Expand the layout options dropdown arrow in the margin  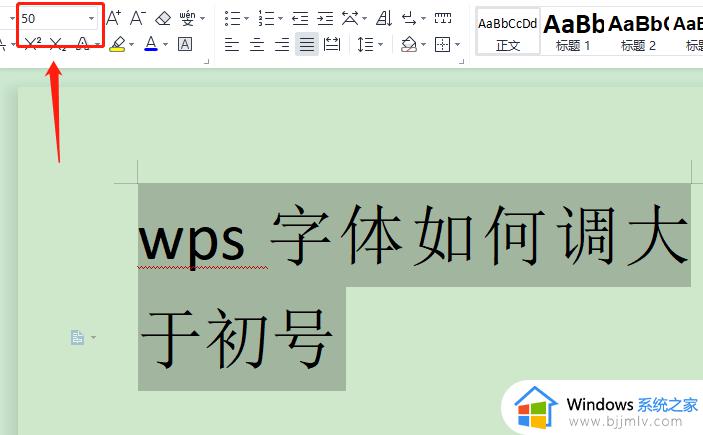(93, 337)
